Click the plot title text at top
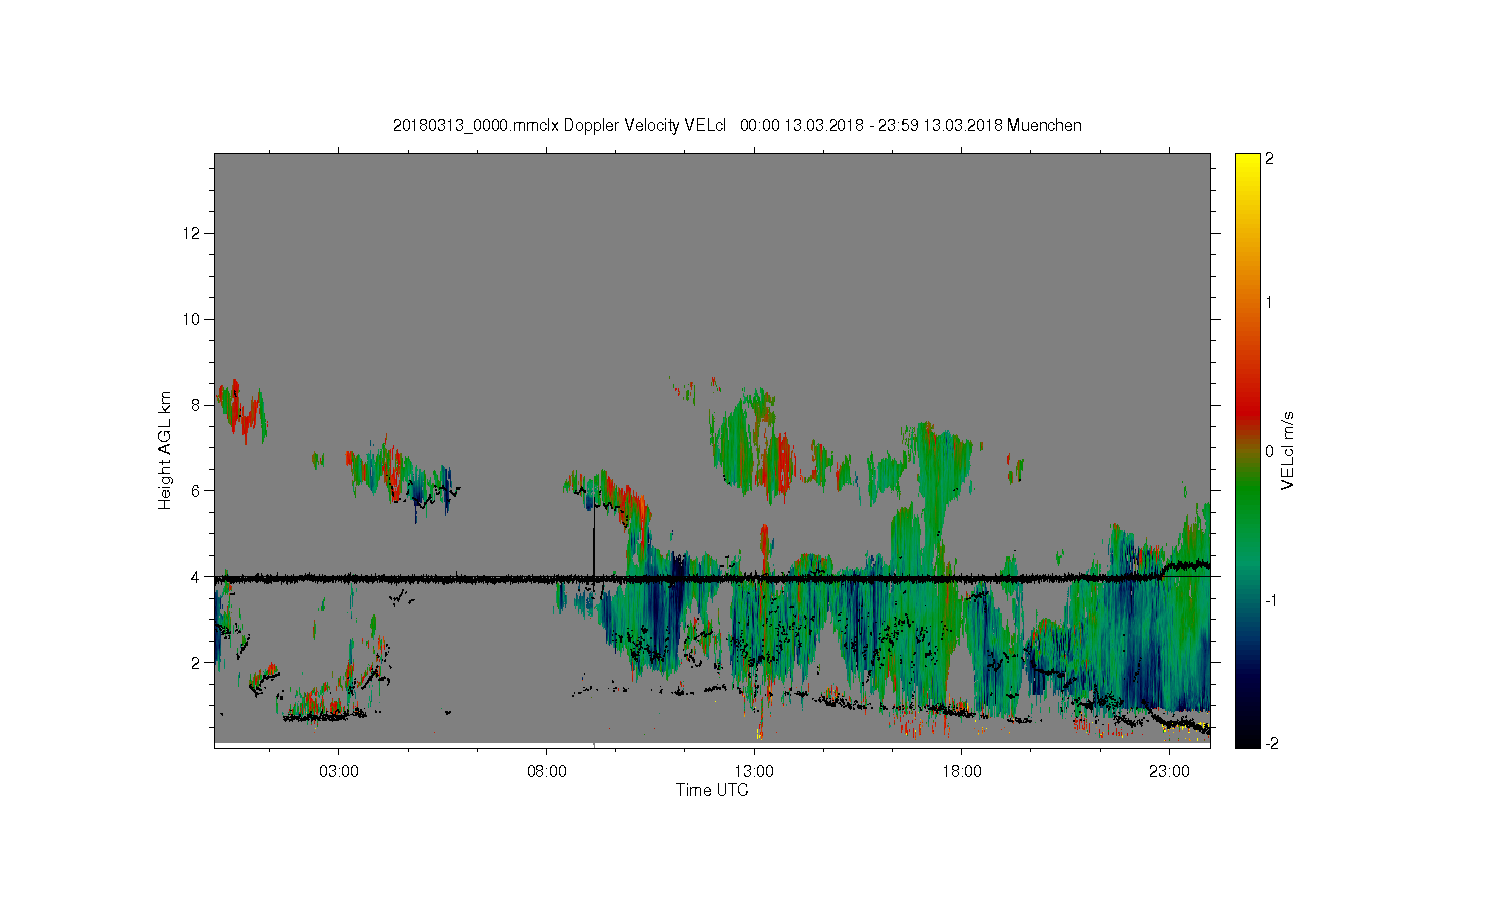This screenshot has height=900, width=1500. coord(737,125)
